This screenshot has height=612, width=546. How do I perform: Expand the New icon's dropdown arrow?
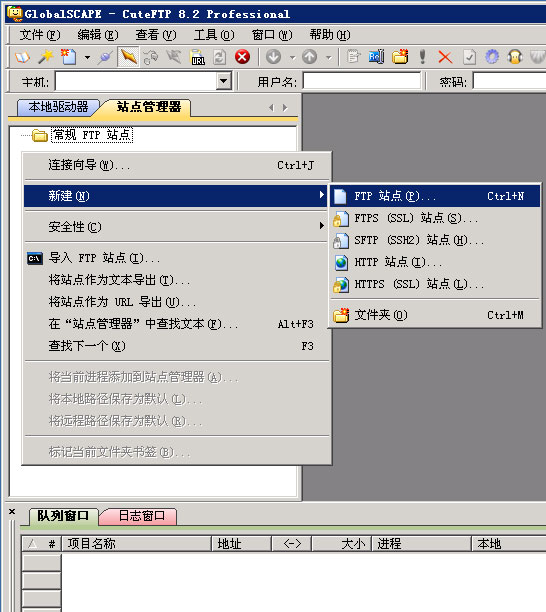point(87,58)
